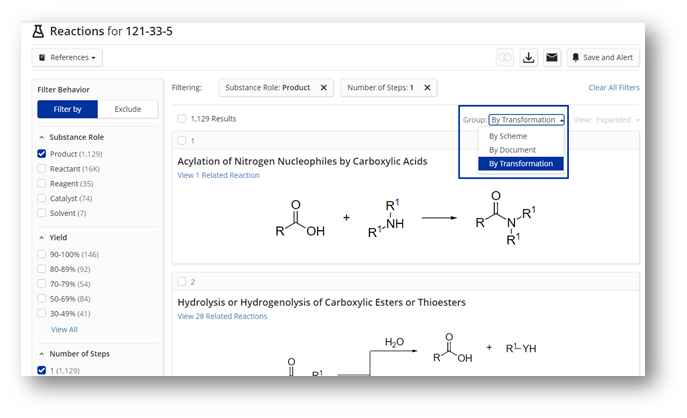The width and height of the screenshot is (687, 418).
Task: Click Clear All Filters link
Action: click(x=614, y=88)
